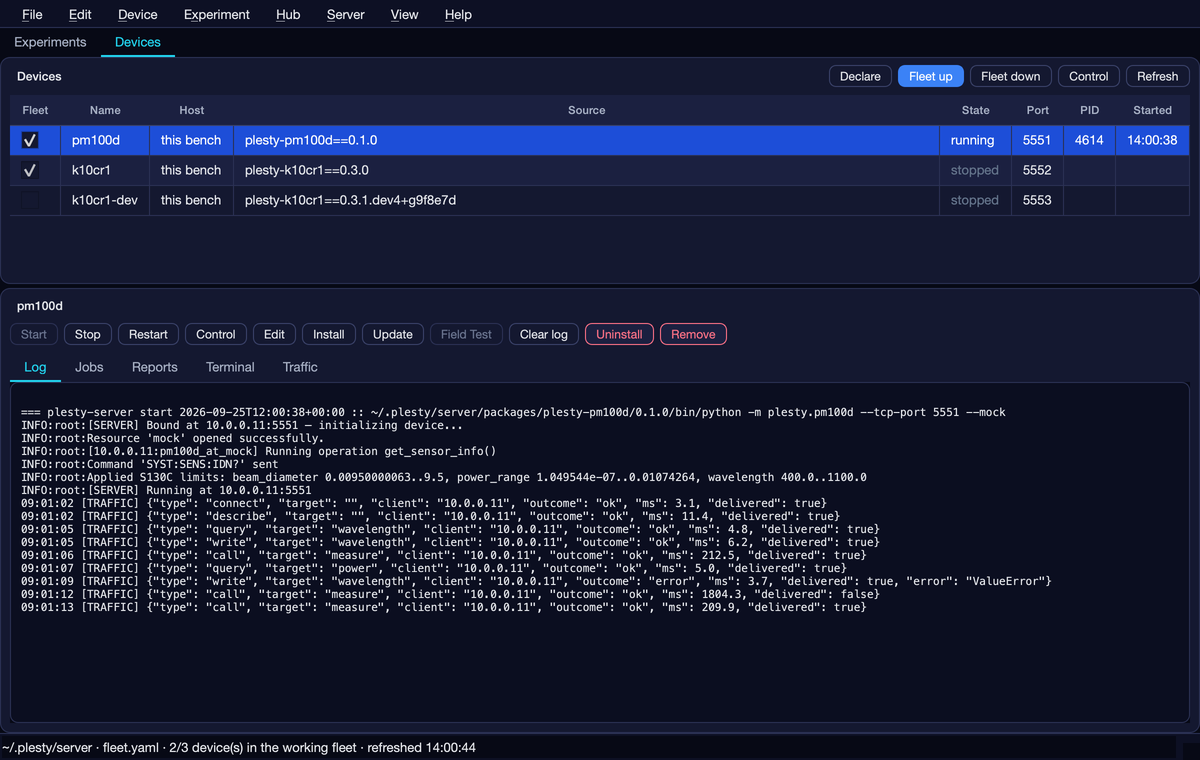Click port 5551 cell
1200x760 pixels.
tap(1037, 140)
